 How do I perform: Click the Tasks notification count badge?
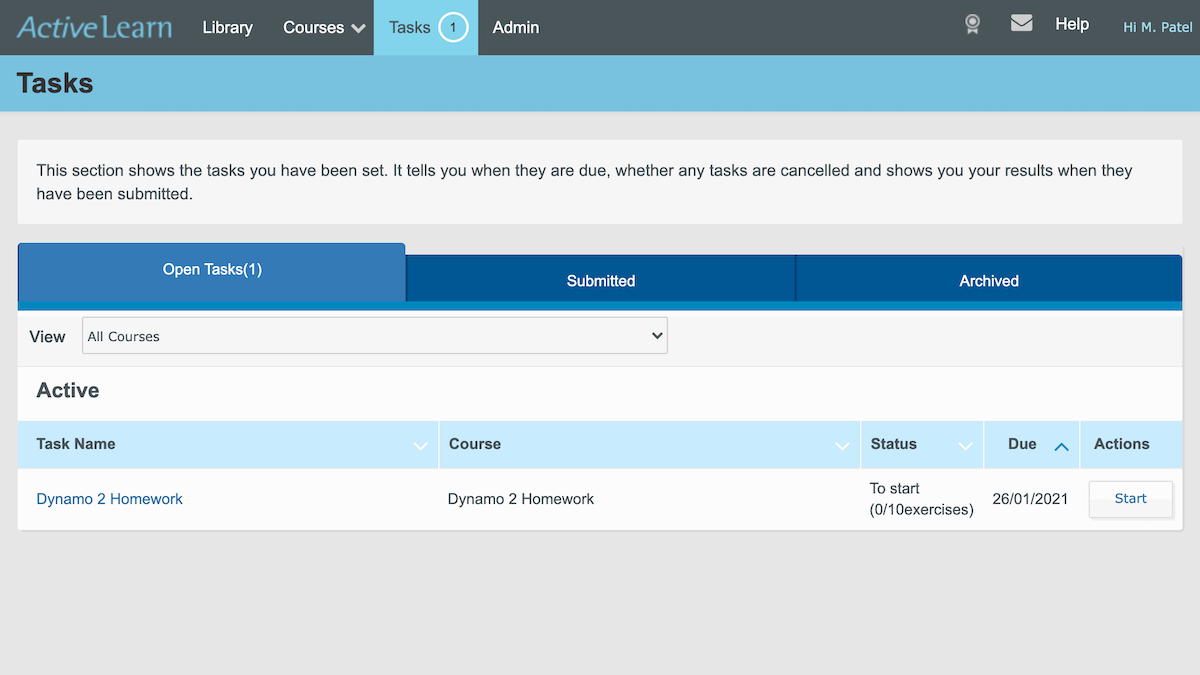[453, 27]
